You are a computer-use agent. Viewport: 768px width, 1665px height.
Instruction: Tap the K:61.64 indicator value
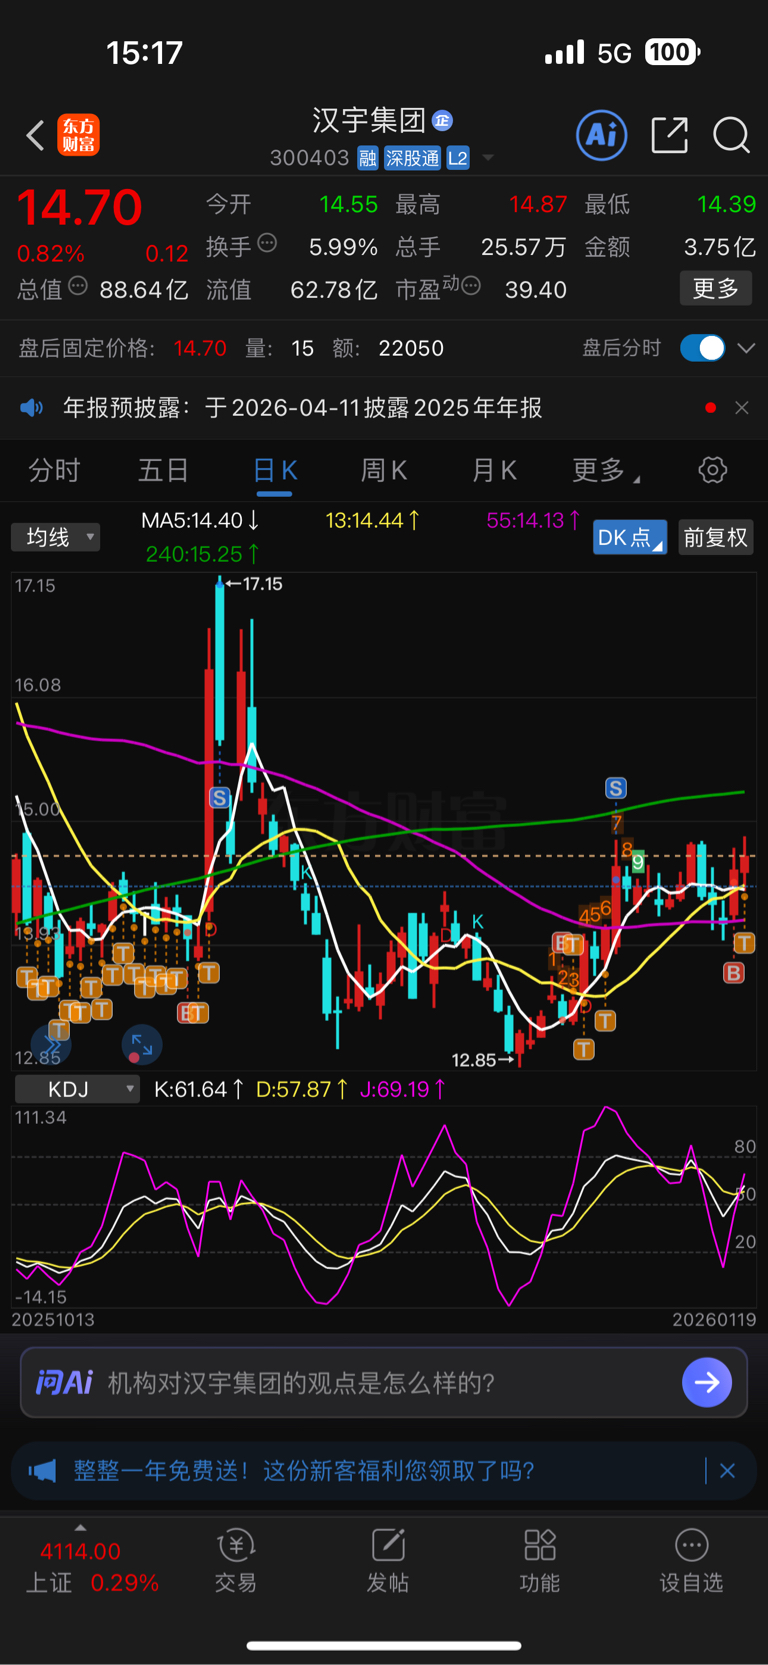pos(199,1089)
